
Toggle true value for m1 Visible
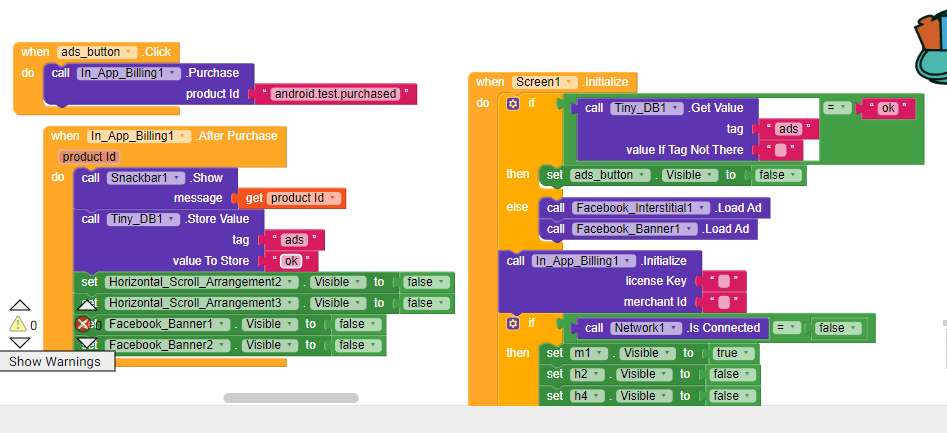734,353
